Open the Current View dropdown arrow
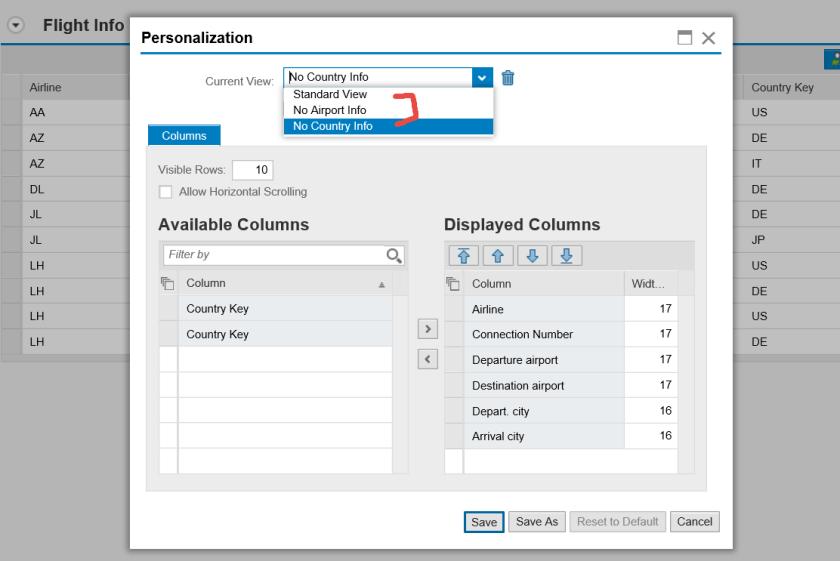The image size is (840, 561). [482, 77]
